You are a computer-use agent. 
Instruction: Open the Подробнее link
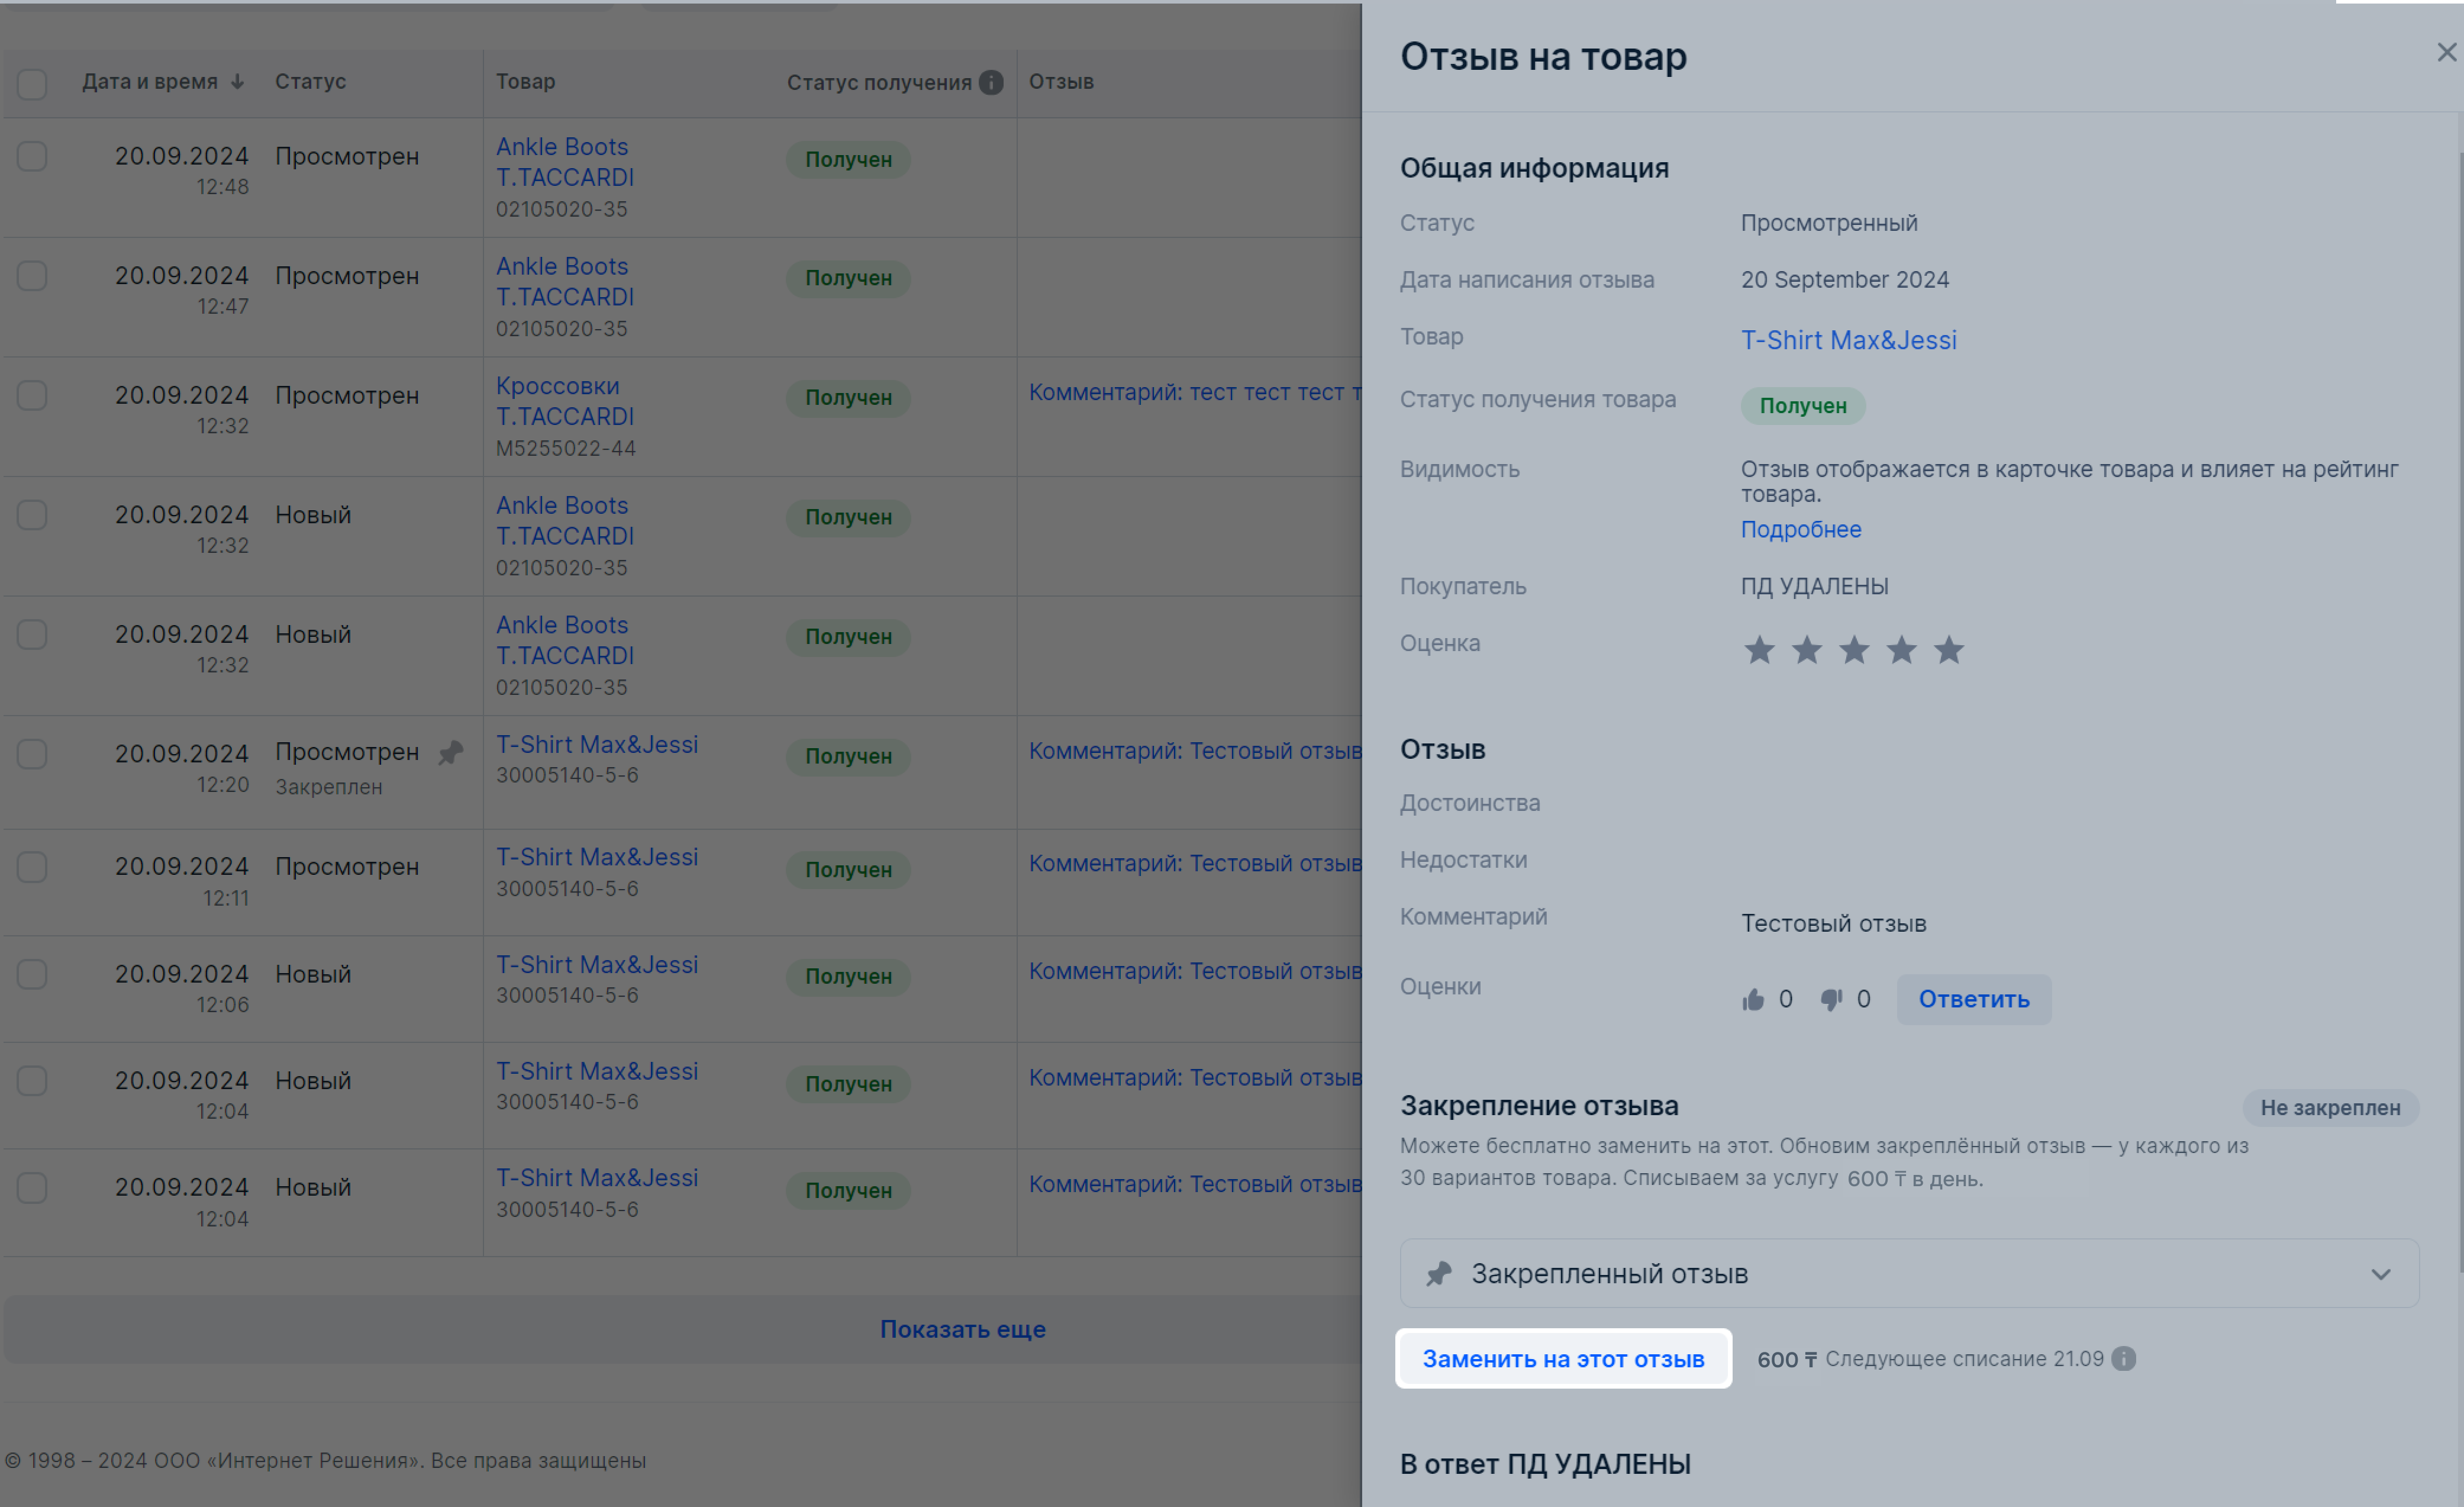tap(1800, 529)
